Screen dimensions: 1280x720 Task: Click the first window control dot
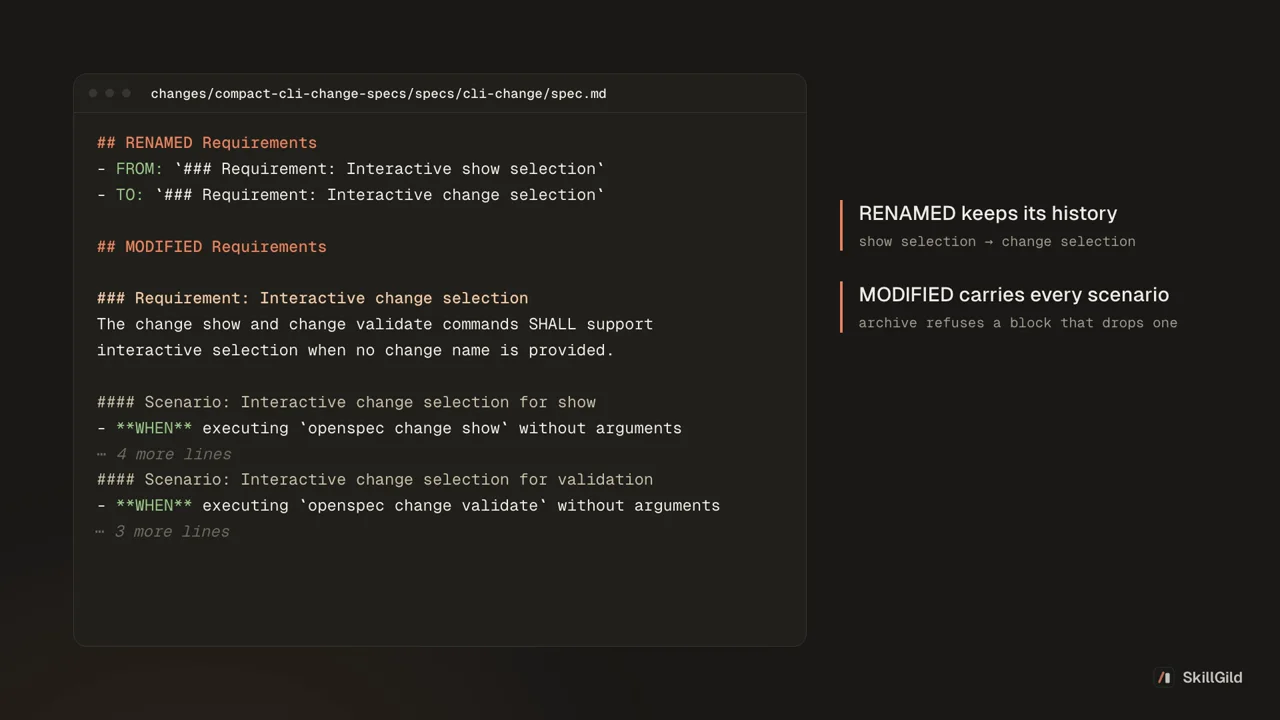[93, 93]
